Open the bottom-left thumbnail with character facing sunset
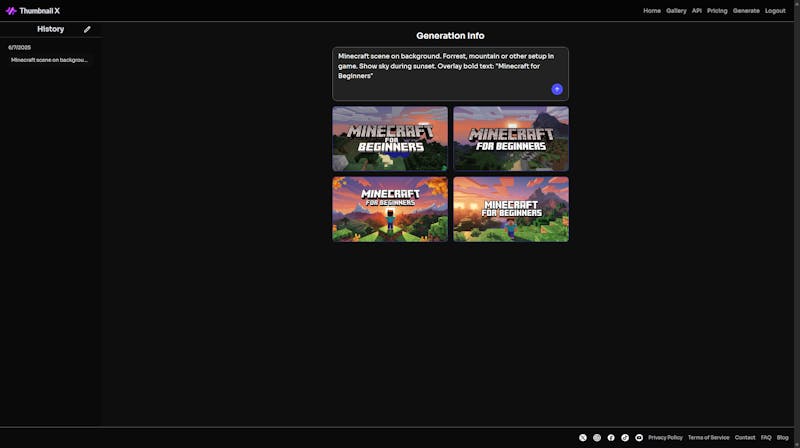The height and width of the screenshot is (448, 800). click(x=390, y=209)
